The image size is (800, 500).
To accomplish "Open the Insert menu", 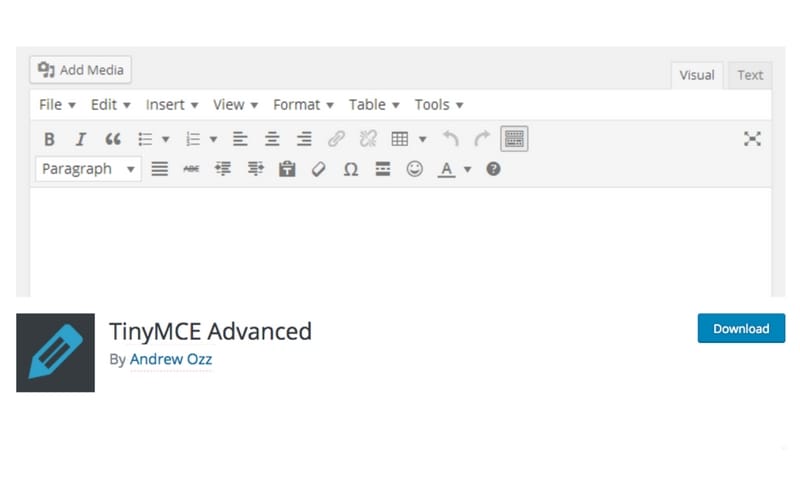I will (172, 105).
